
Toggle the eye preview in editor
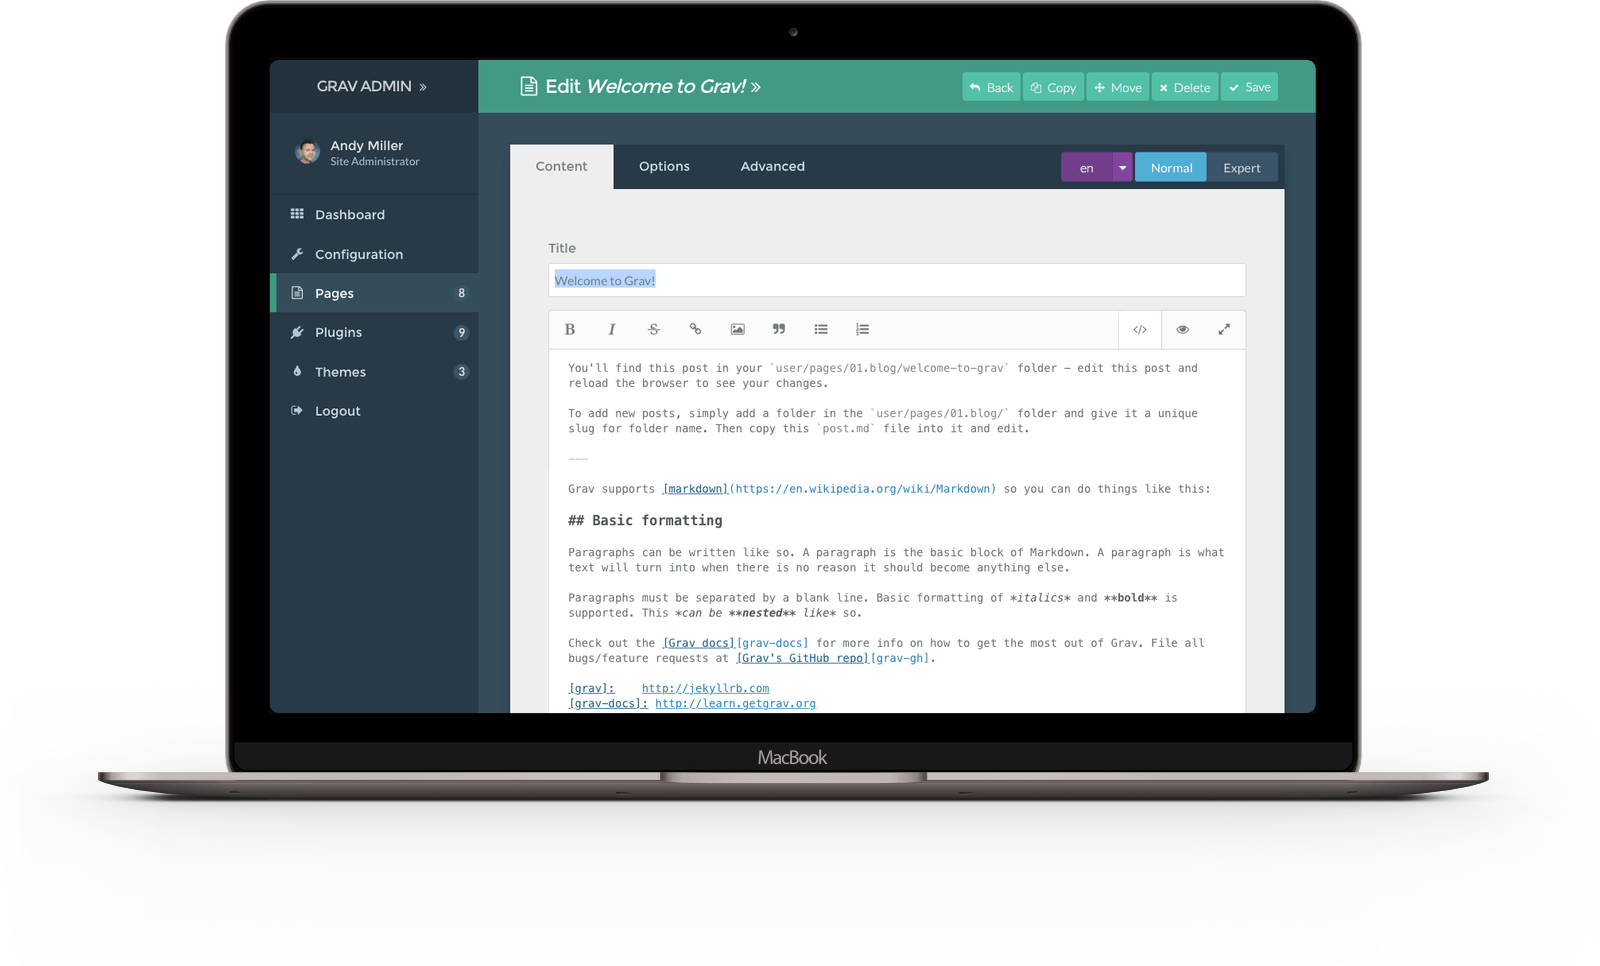[x=1182, y=329]
